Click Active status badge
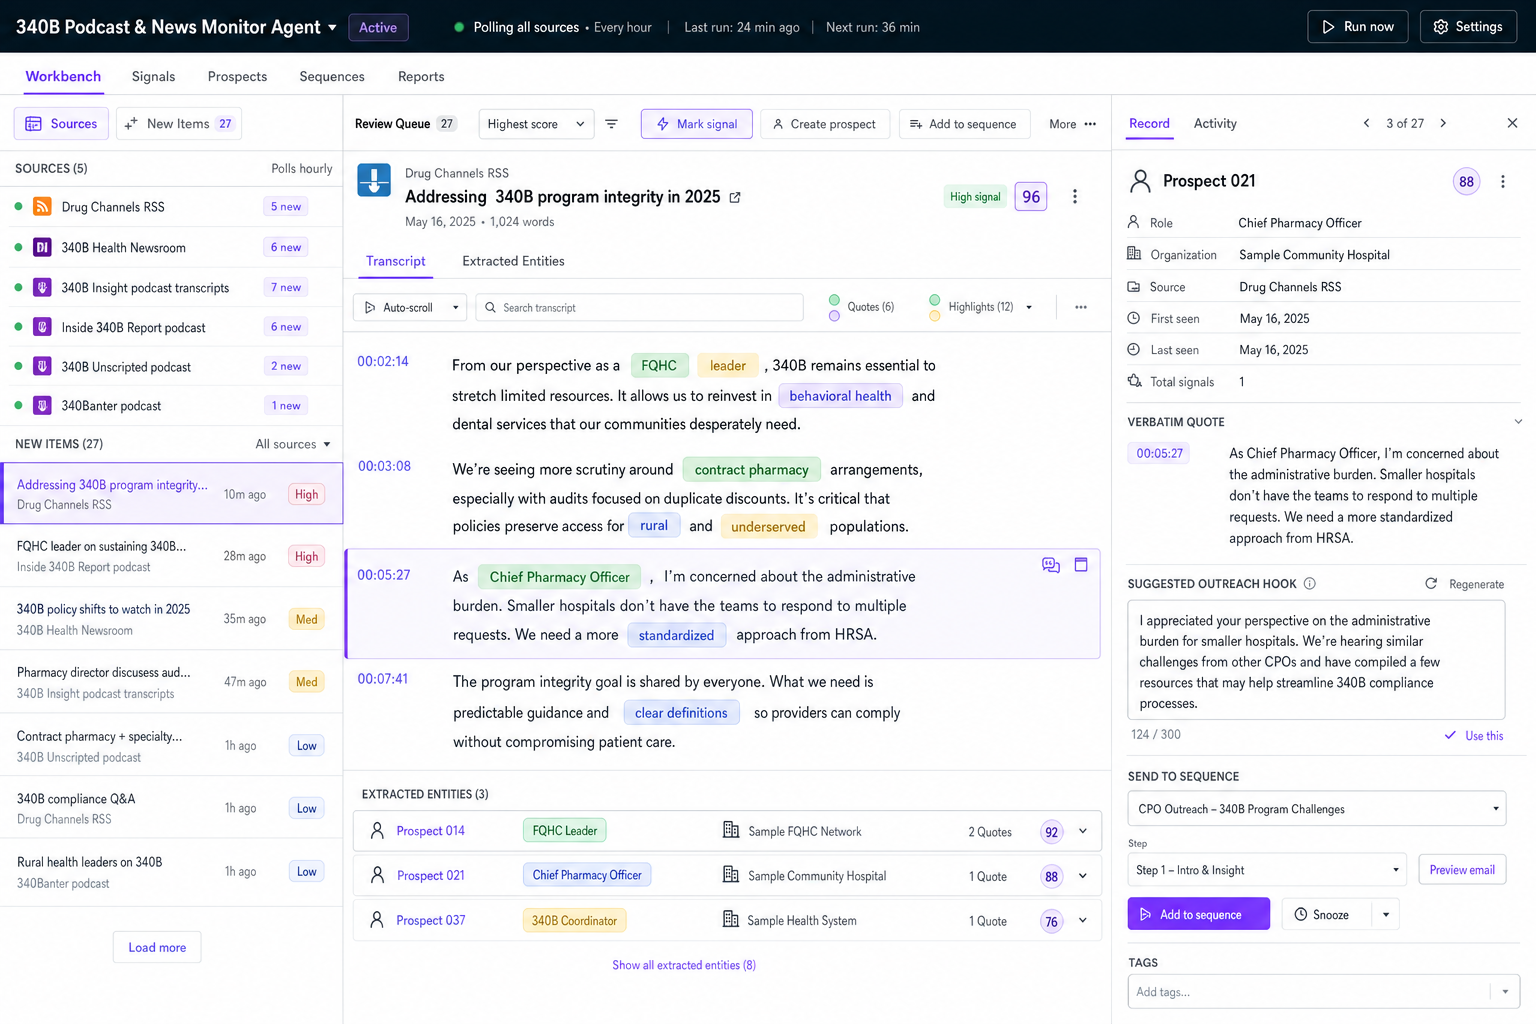The image size is (1536, 1024). 378,27
